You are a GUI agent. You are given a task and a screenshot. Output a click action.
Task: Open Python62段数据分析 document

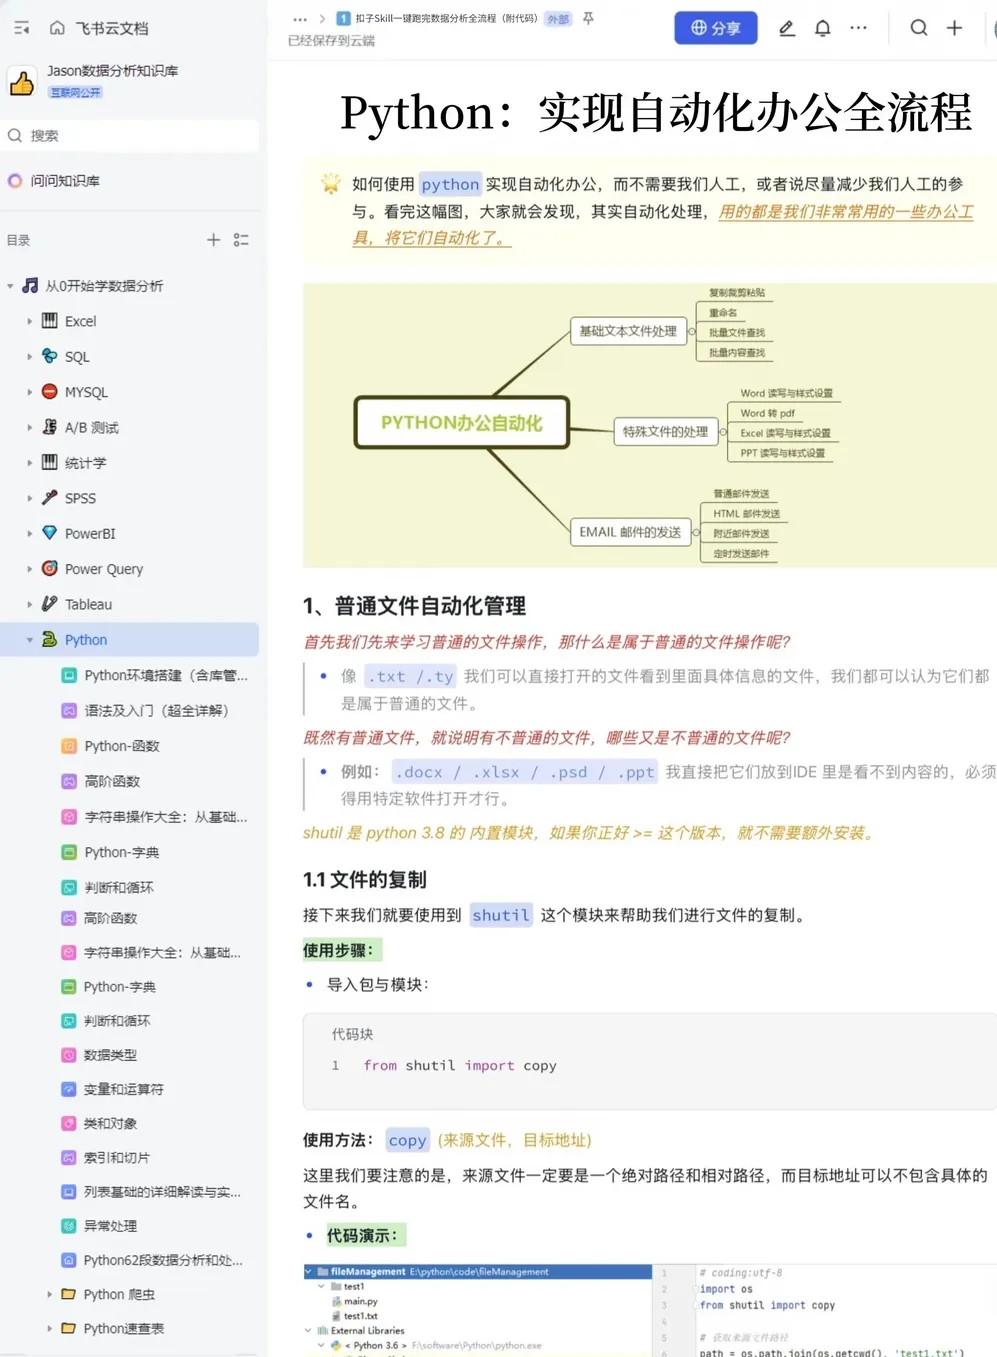pos(163,1261)
